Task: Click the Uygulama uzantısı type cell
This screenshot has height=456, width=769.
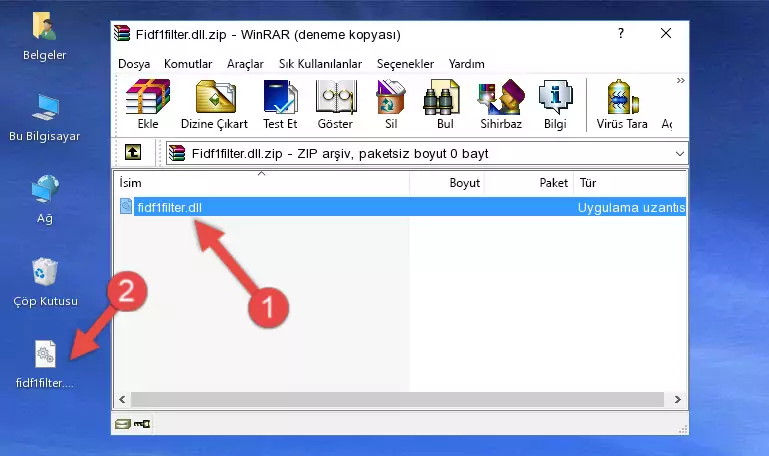Action: click(631, 207)
